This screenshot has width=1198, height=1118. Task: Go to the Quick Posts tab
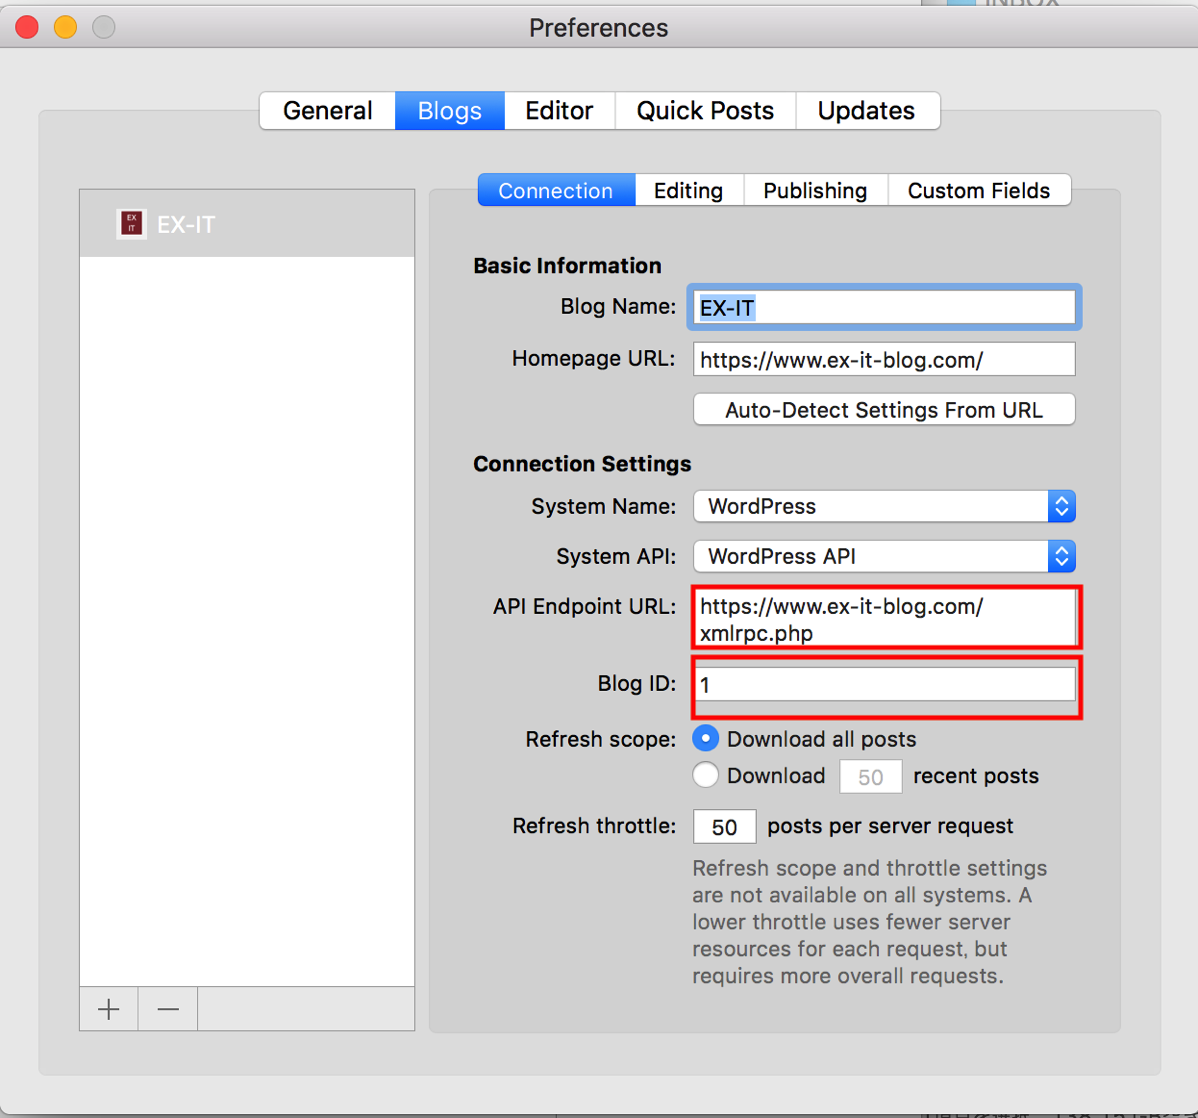(x=705, y=111)
